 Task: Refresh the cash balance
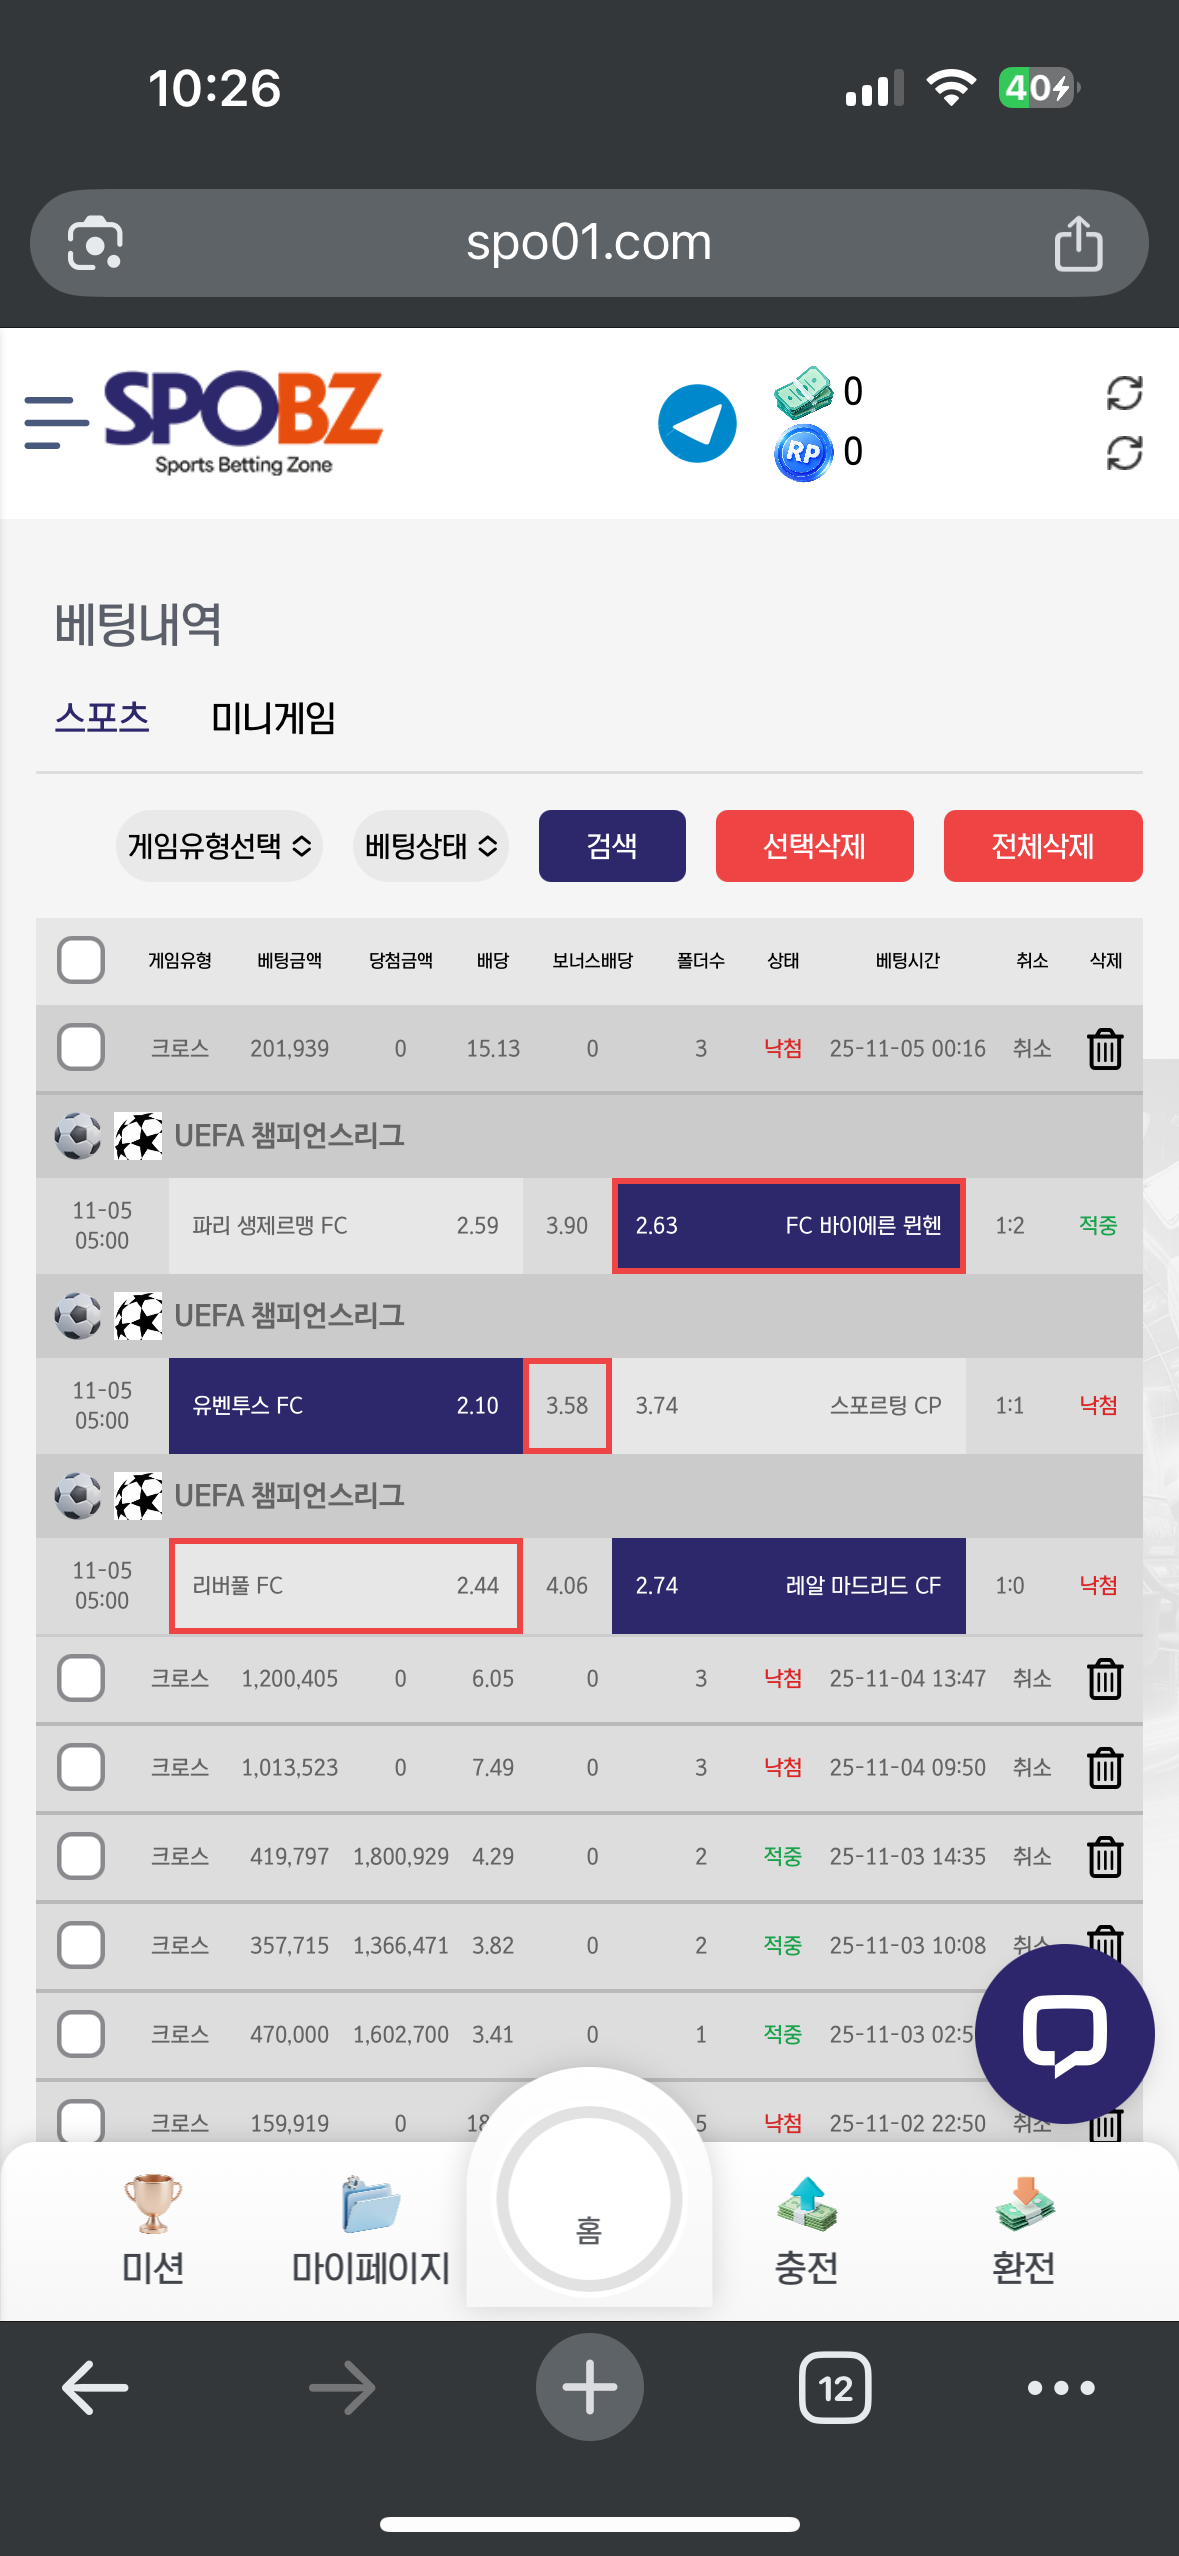point(1124,393)
